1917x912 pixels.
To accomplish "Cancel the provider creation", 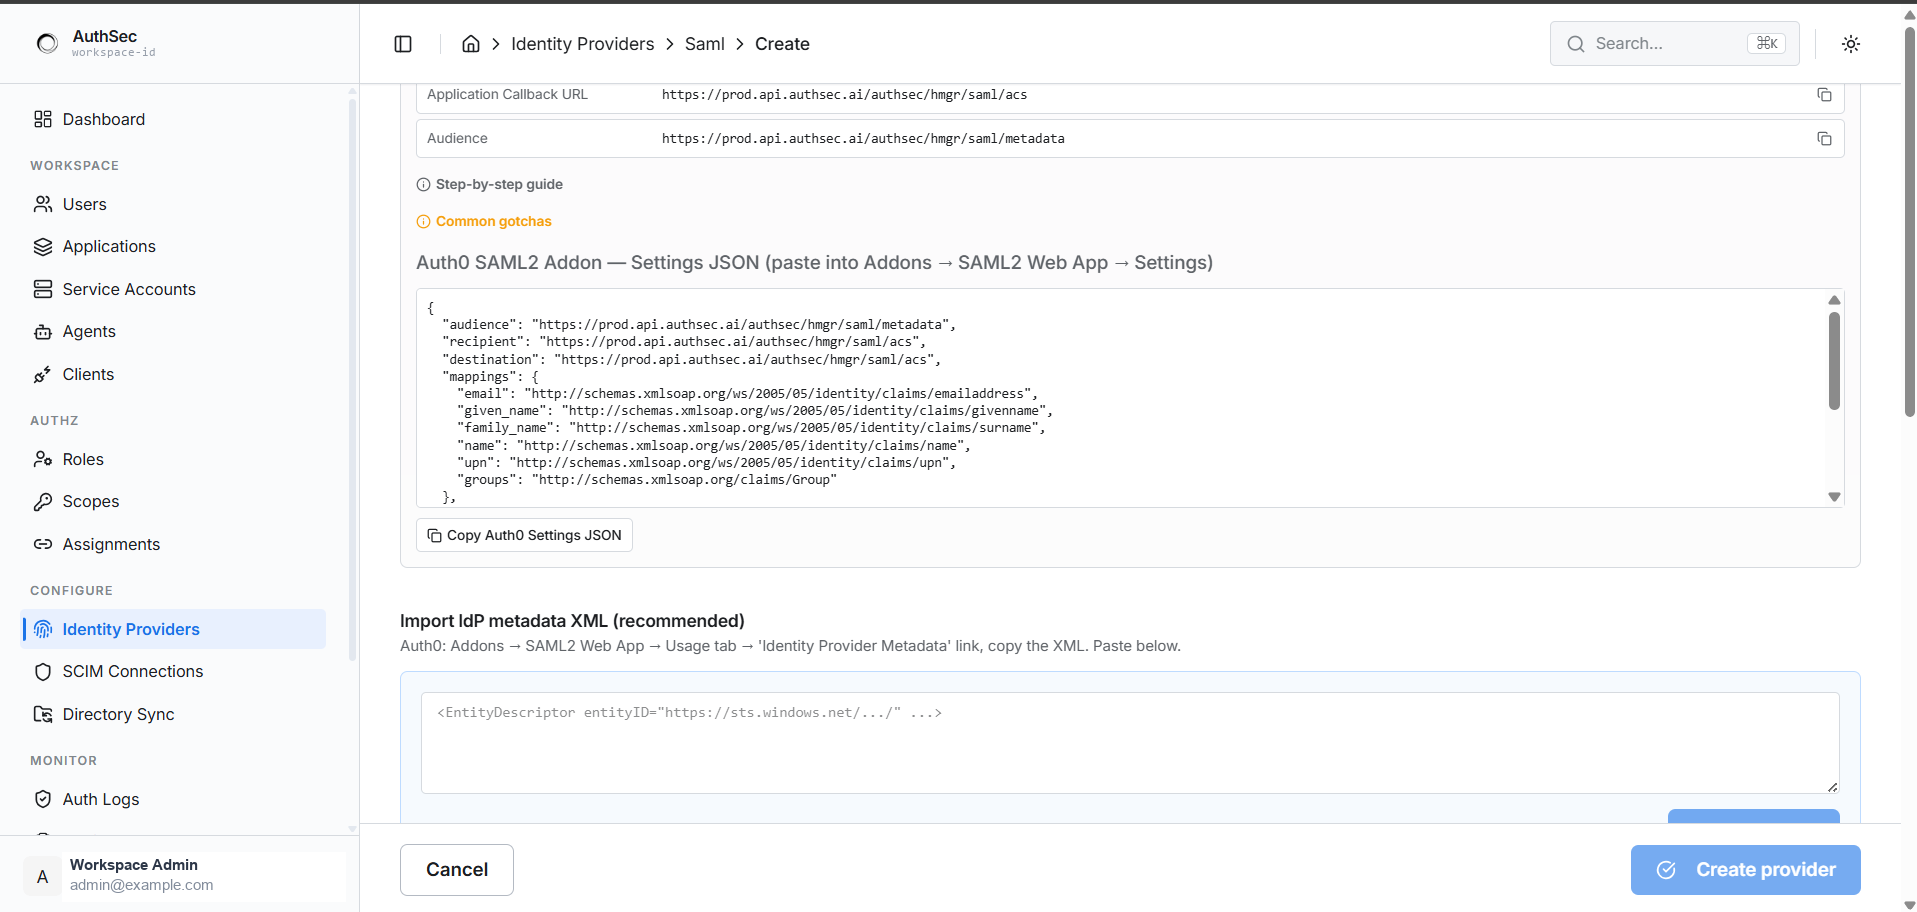I will point(457,870).
